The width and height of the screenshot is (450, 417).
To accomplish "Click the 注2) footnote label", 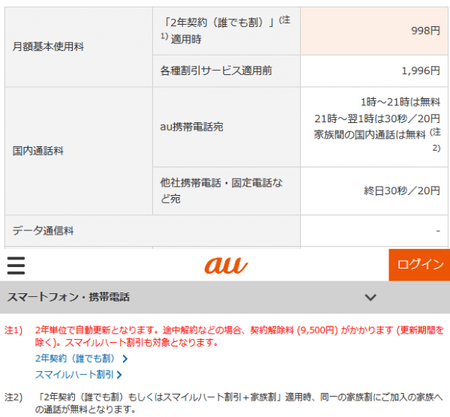I will tap(14, 397).
